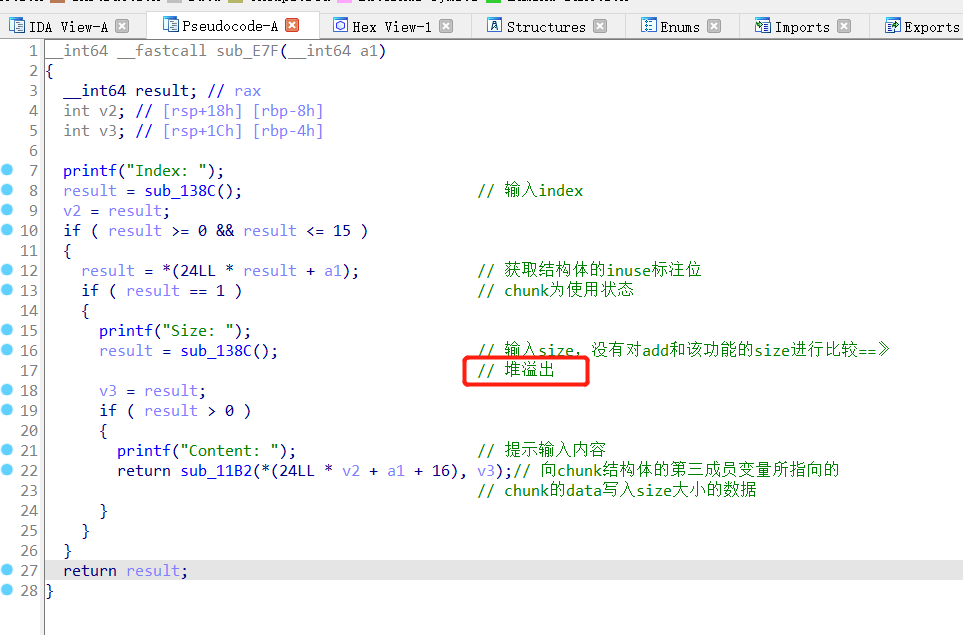
Task: Open the Structures tab
Action: (546, 26)
